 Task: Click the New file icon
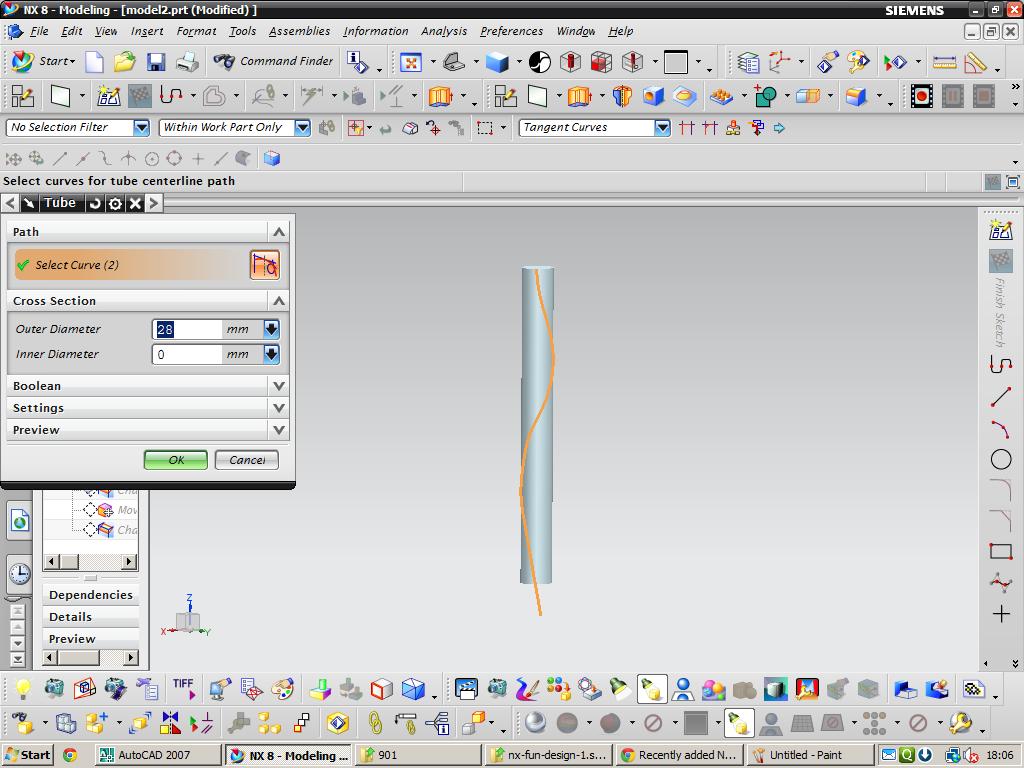point(95,62)
